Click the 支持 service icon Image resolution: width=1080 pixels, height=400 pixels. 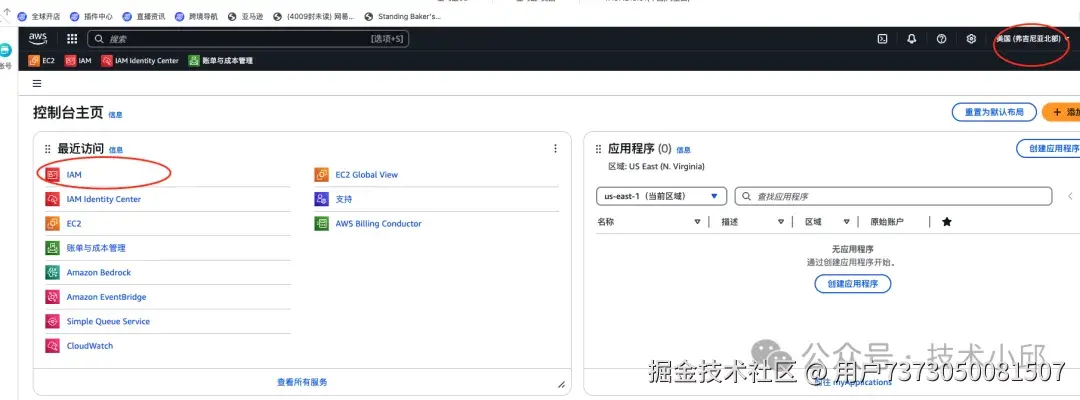tap(322, 199)
